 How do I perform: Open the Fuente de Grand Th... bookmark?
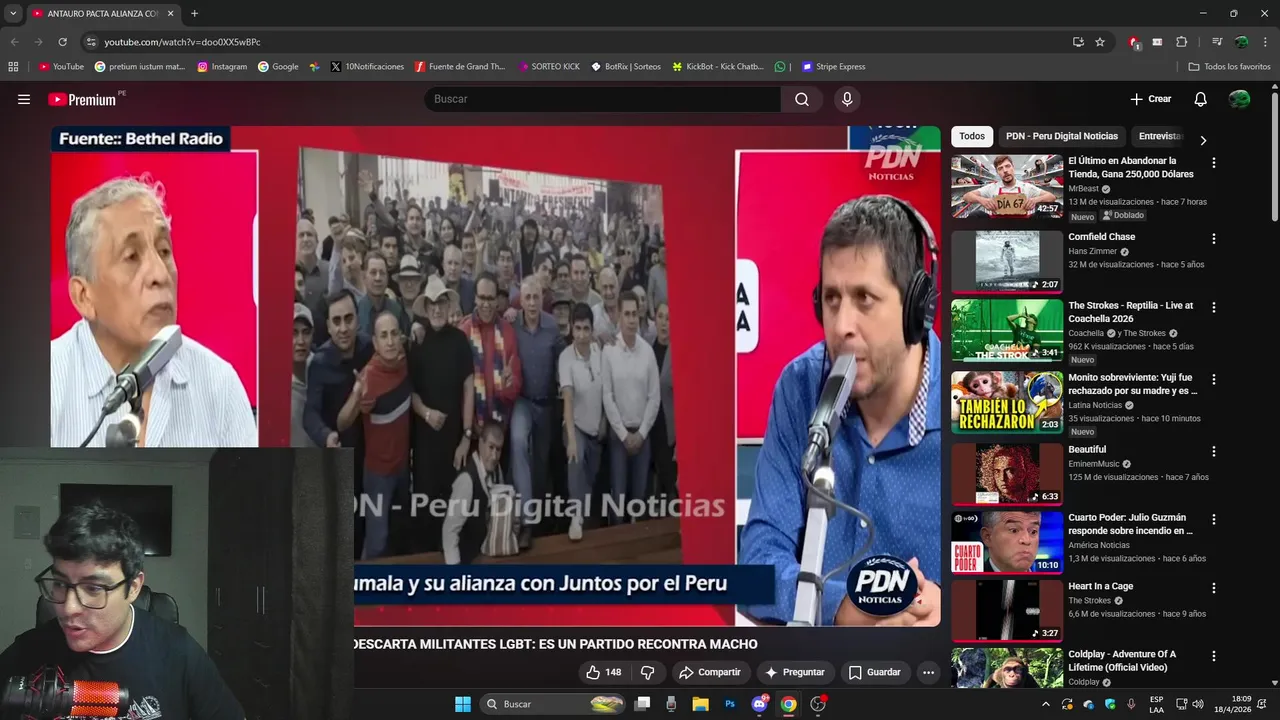(x=460, y=67)
